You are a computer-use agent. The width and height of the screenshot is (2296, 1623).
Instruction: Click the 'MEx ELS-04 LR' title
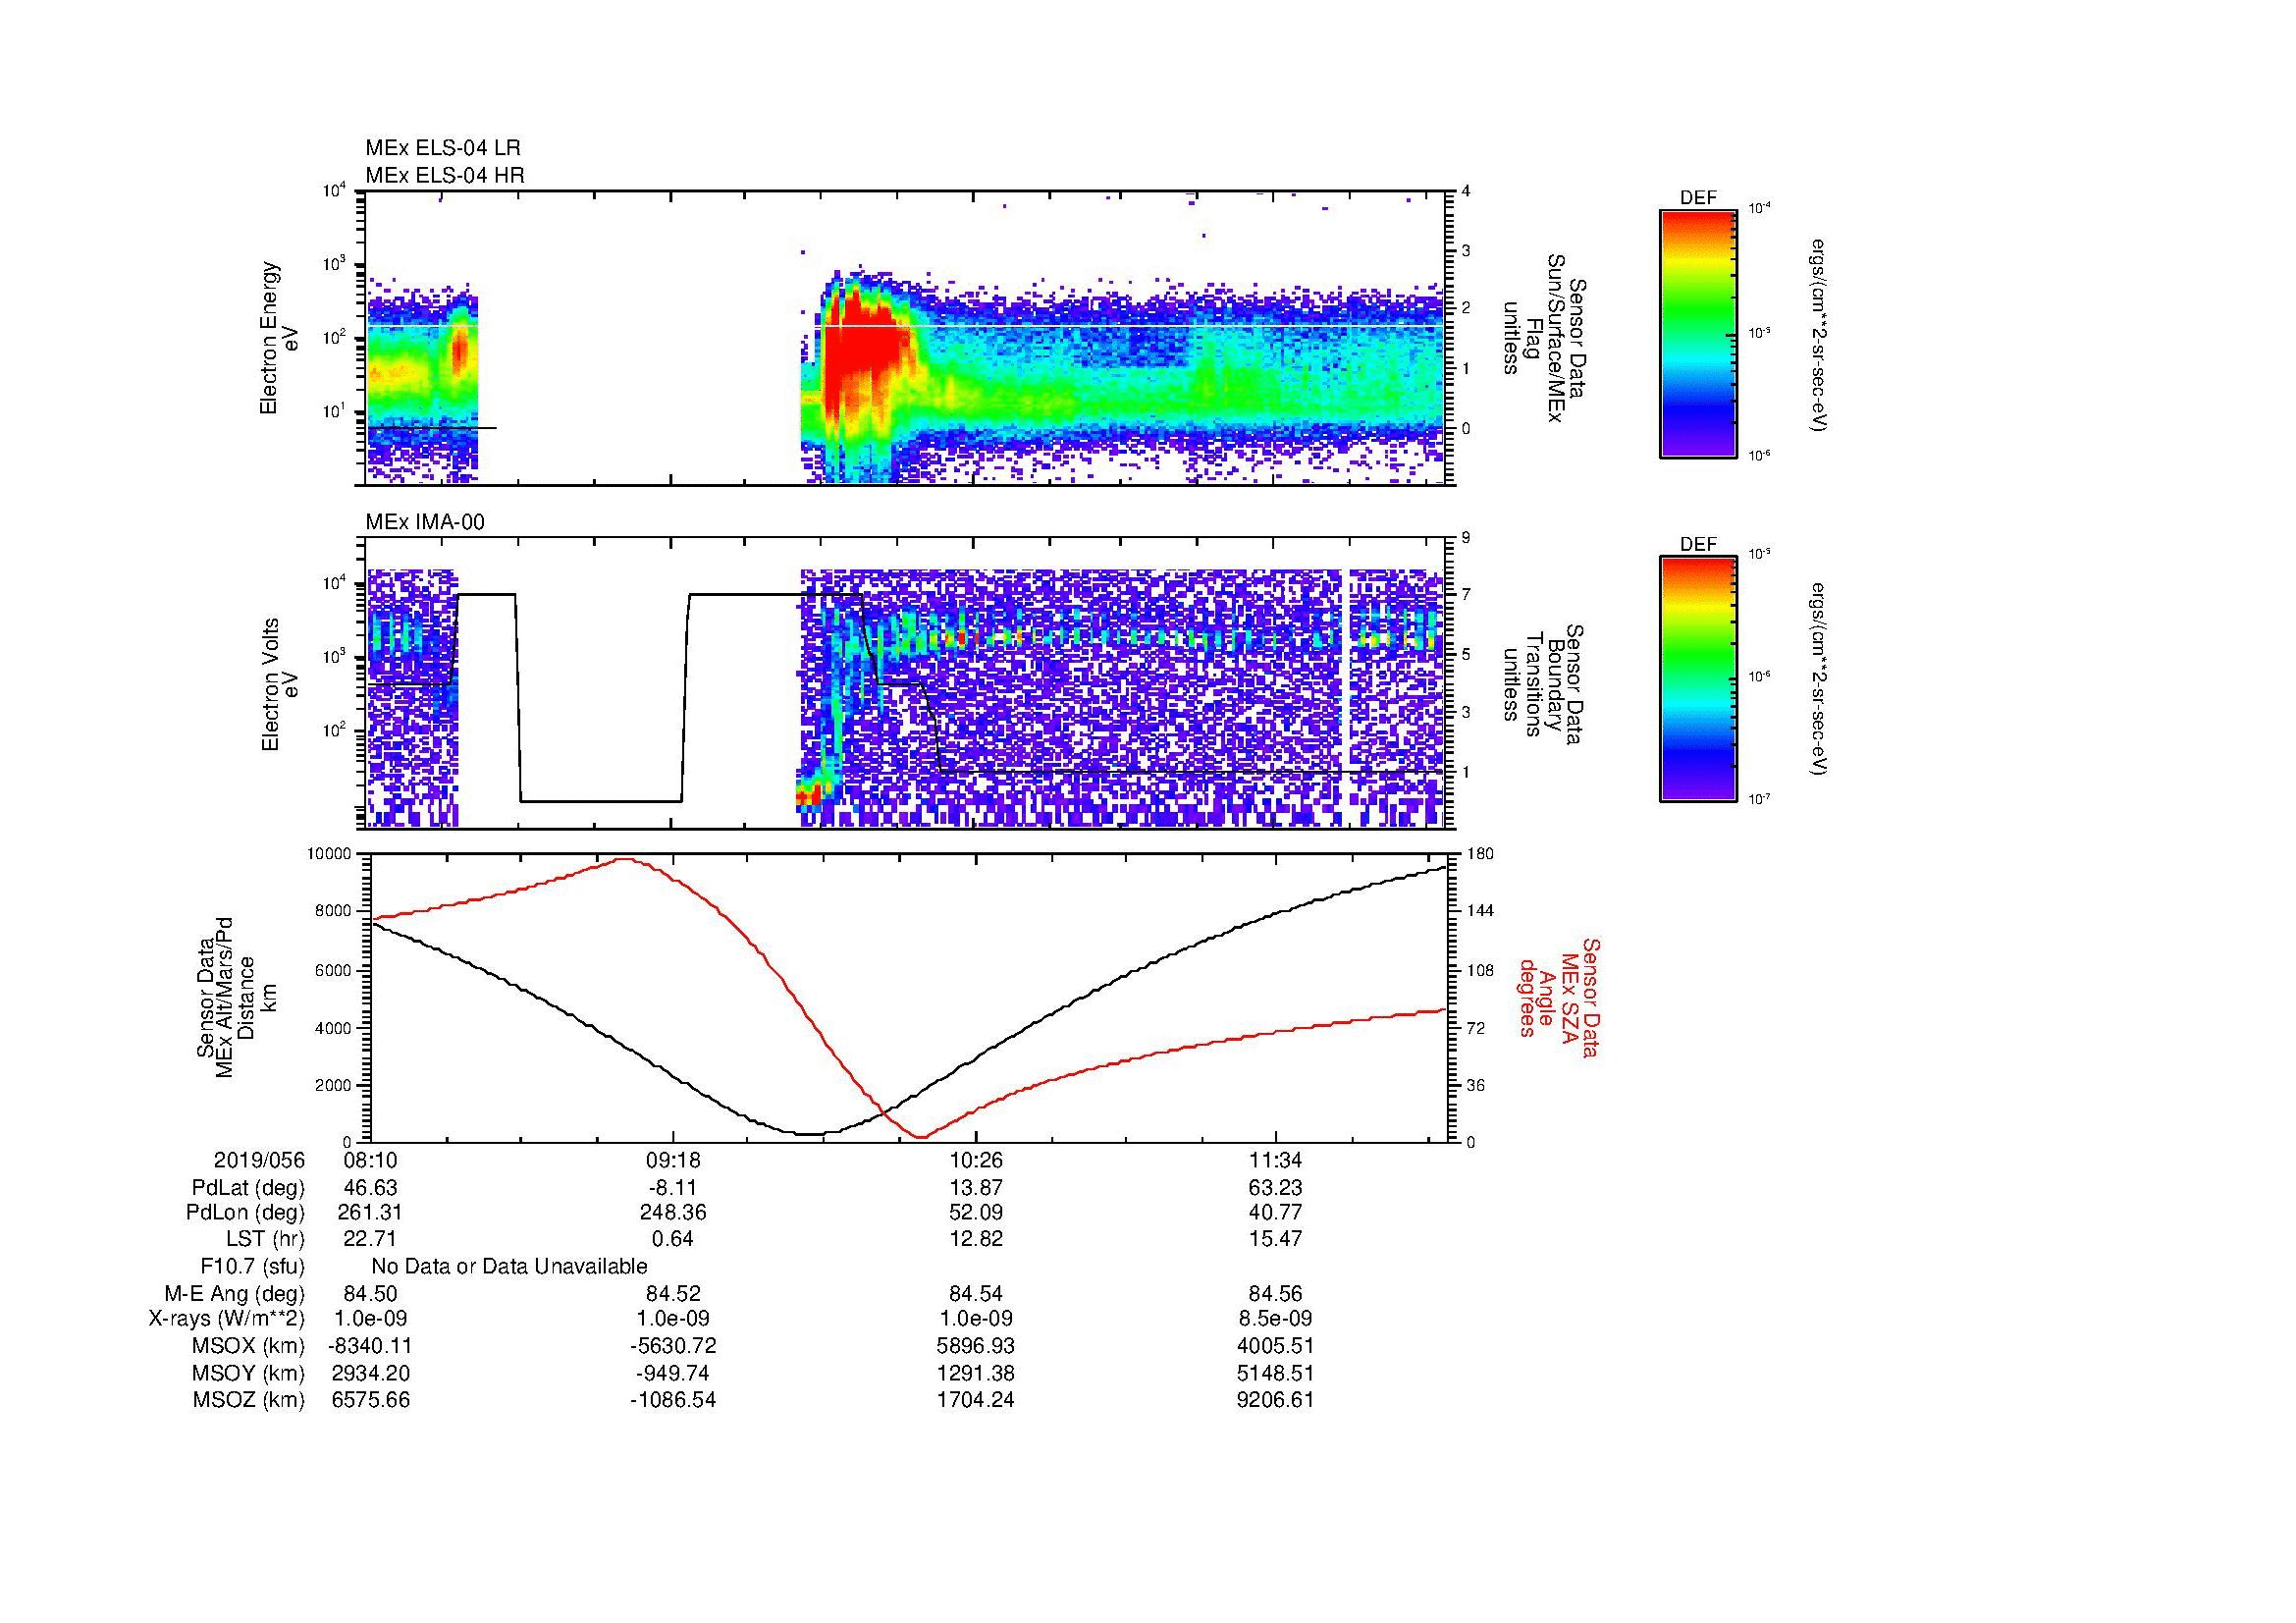pyautogui.click(x=443, y=148)
